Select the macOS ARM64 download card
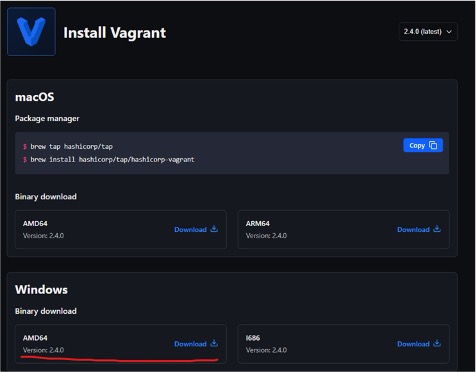This screenshot has width=476, height=372. (343, 229)
